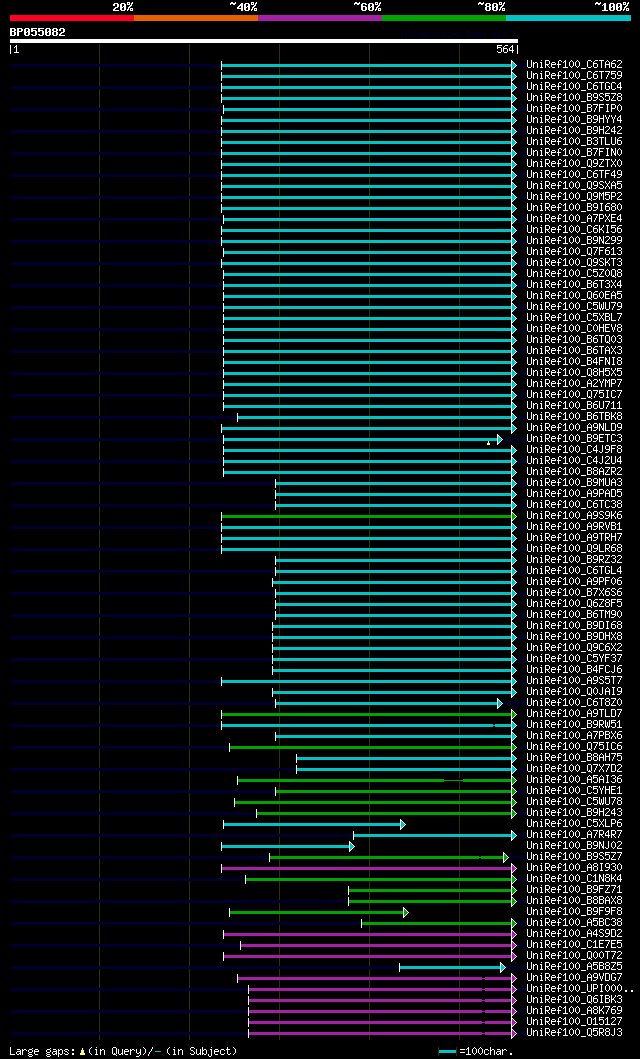Open hit UniRef100_B6U711
Image resolution: width=640 pixels, height=1059 pixels.
click(x=575, y=406)
